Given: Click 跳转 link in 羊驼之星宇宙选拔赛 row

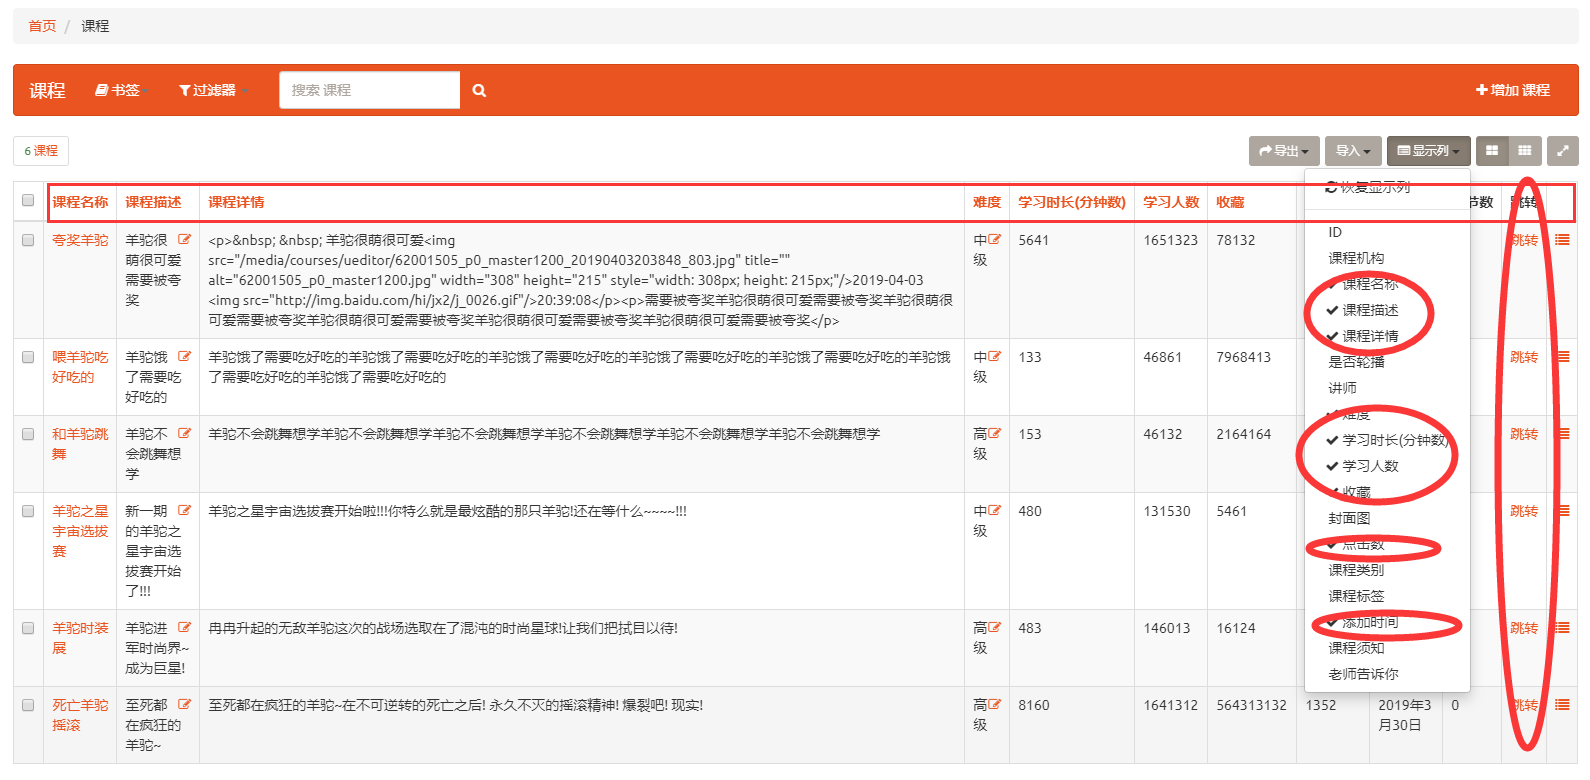Looking at the screenshot, I should tap(1524, 511).
